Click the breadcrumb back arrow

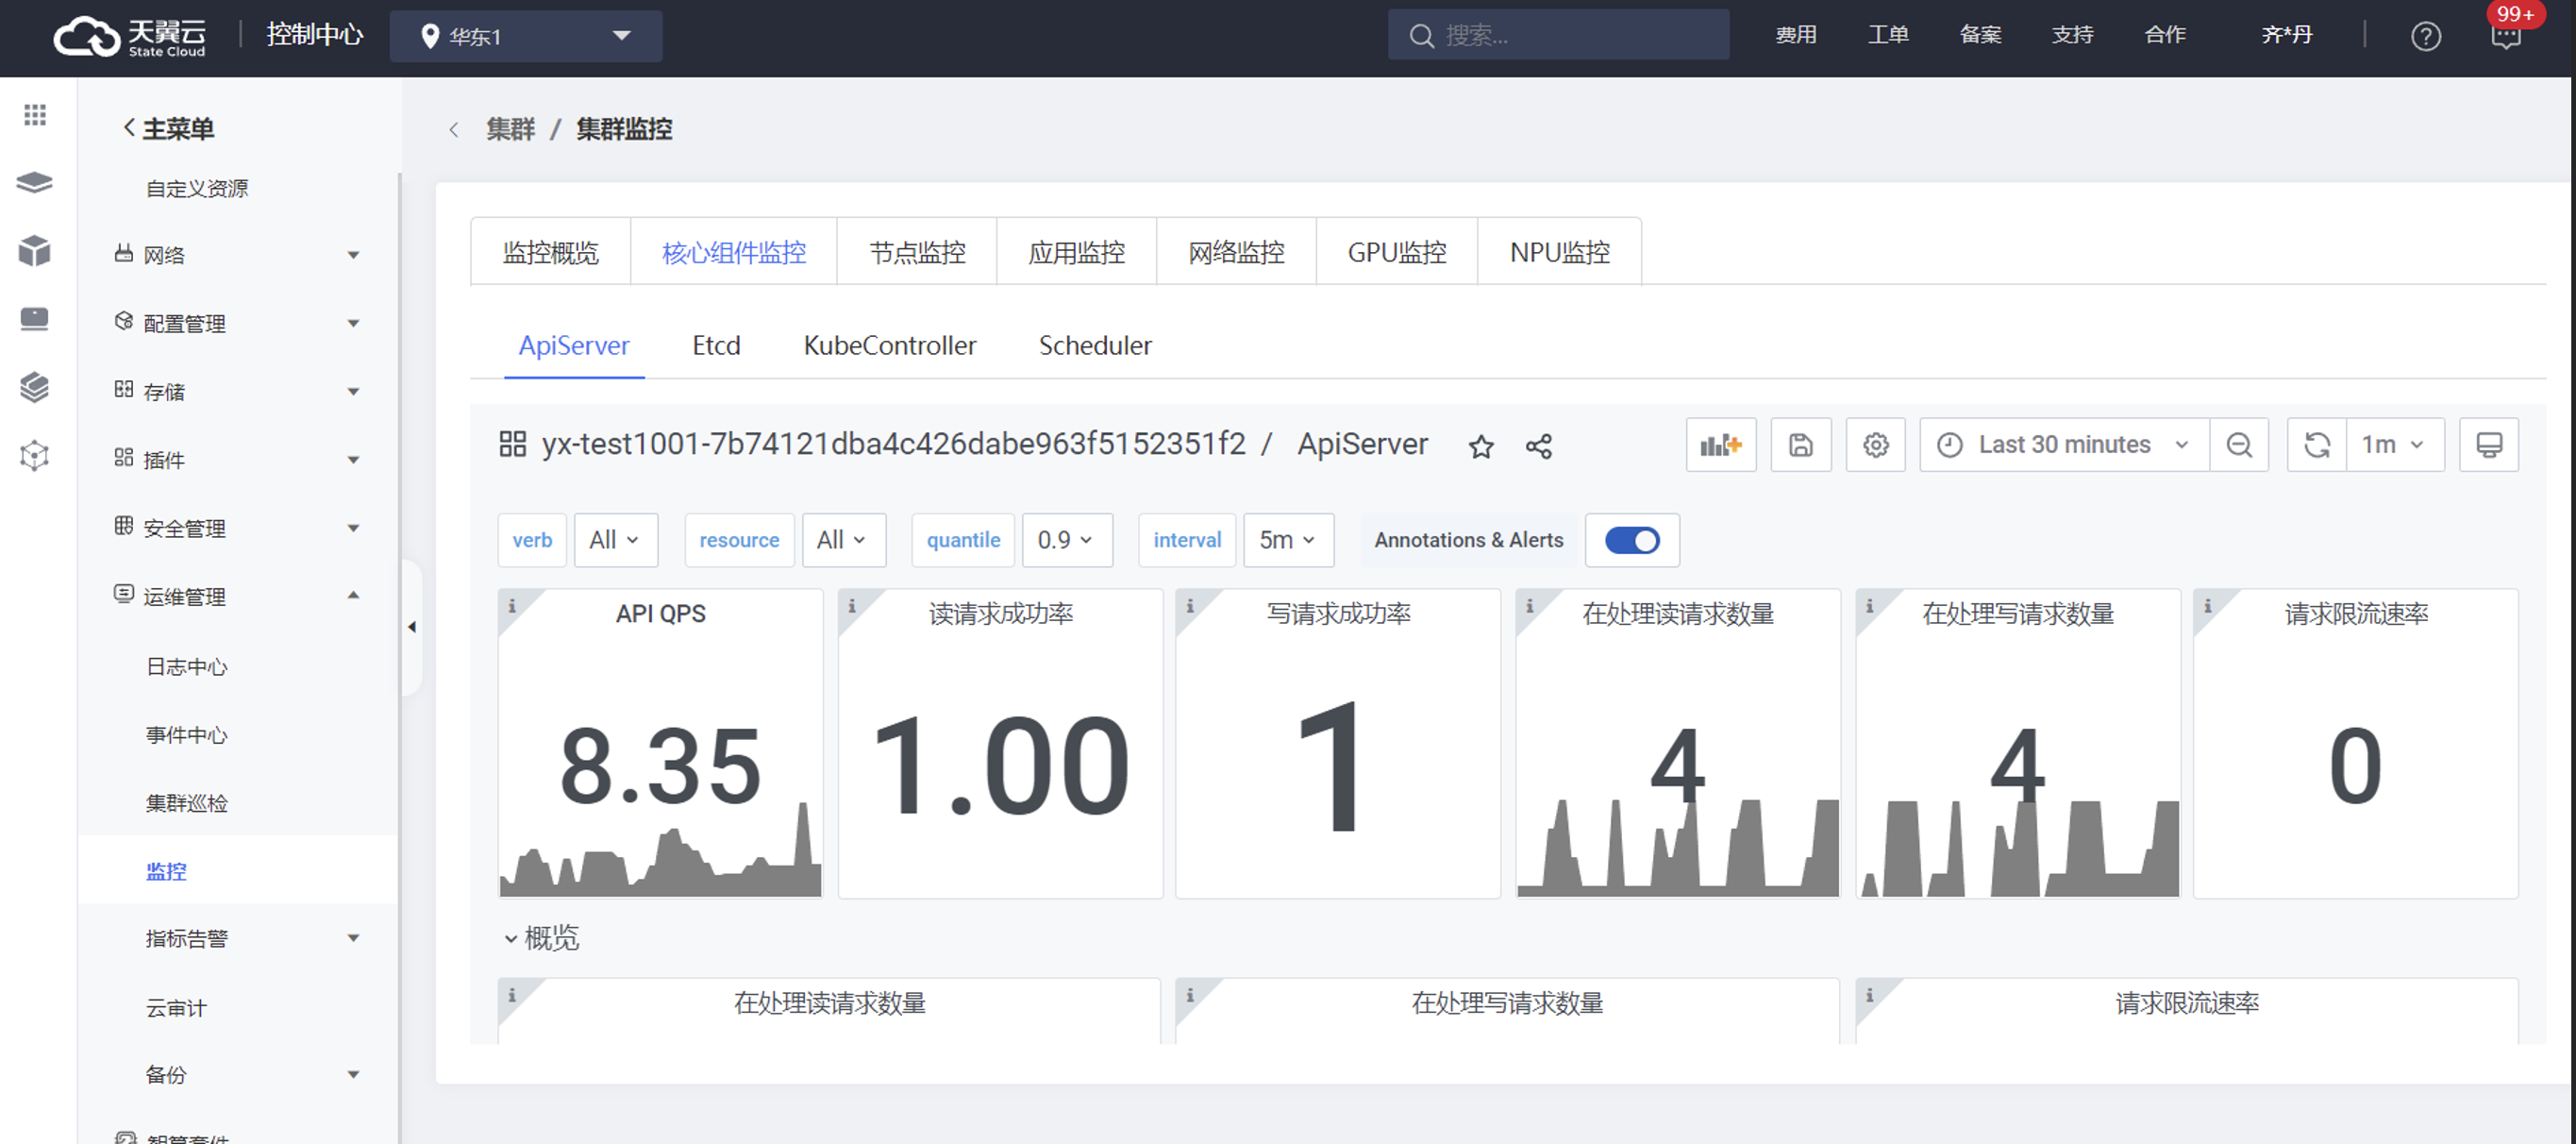point(454,129)
